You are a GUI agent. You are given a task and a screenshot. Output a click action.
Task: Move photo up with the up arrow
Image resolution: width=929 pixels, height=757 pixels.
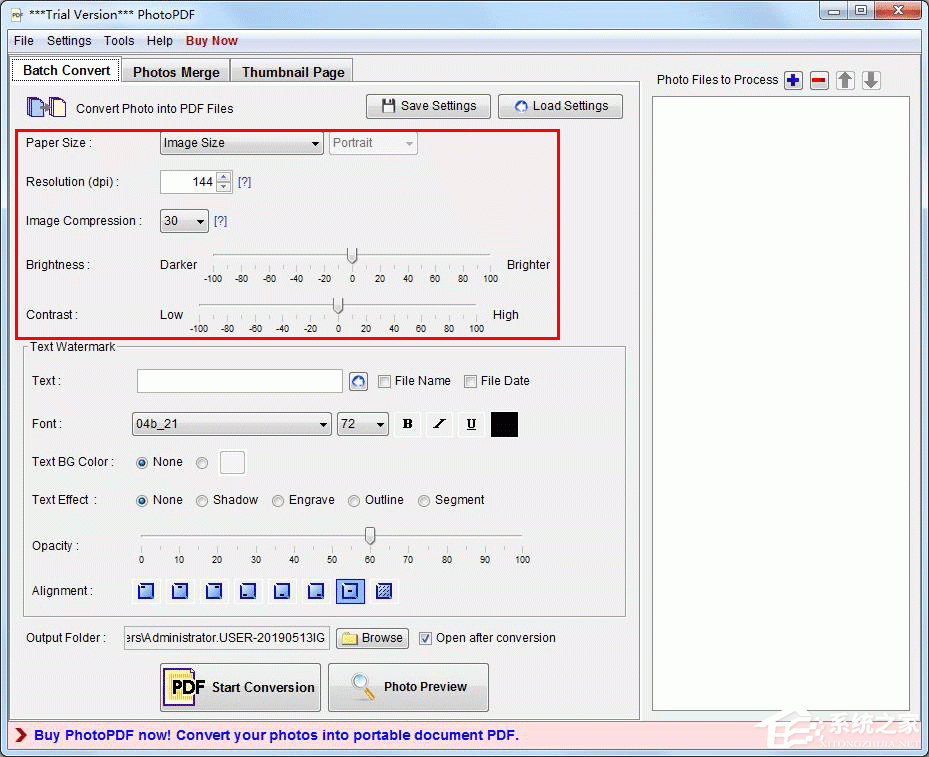pyautogui.click(x=845, y=80)
